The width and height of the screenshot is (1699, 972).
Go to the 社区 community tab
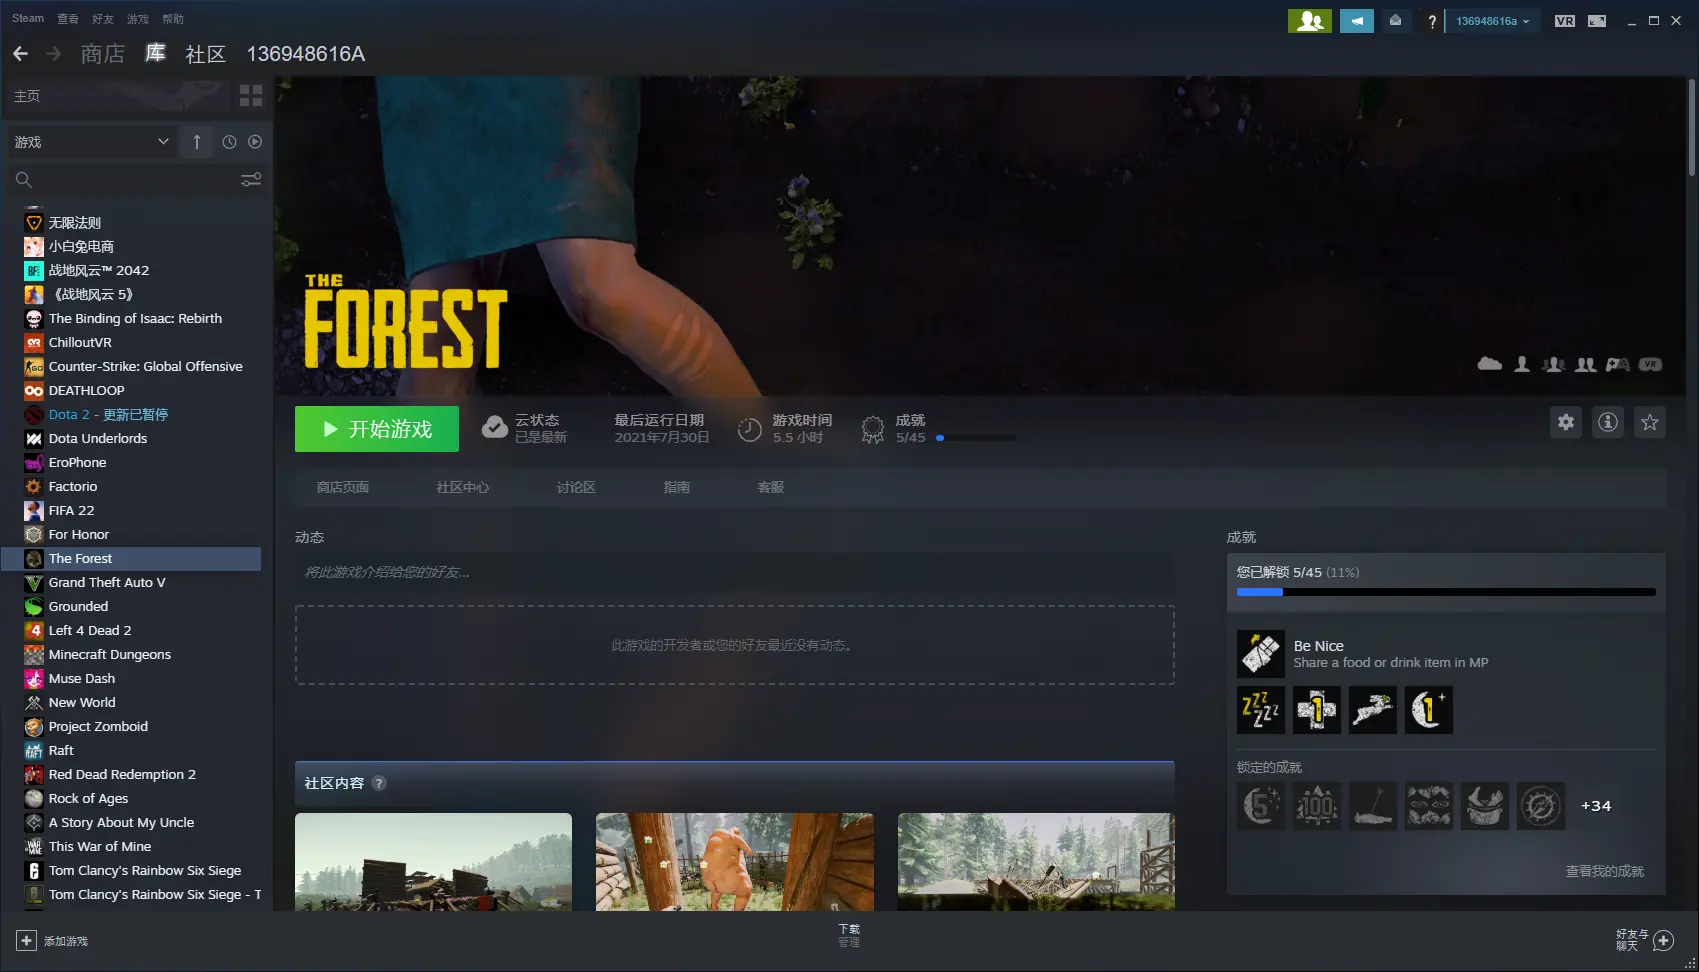click(206, 54)
